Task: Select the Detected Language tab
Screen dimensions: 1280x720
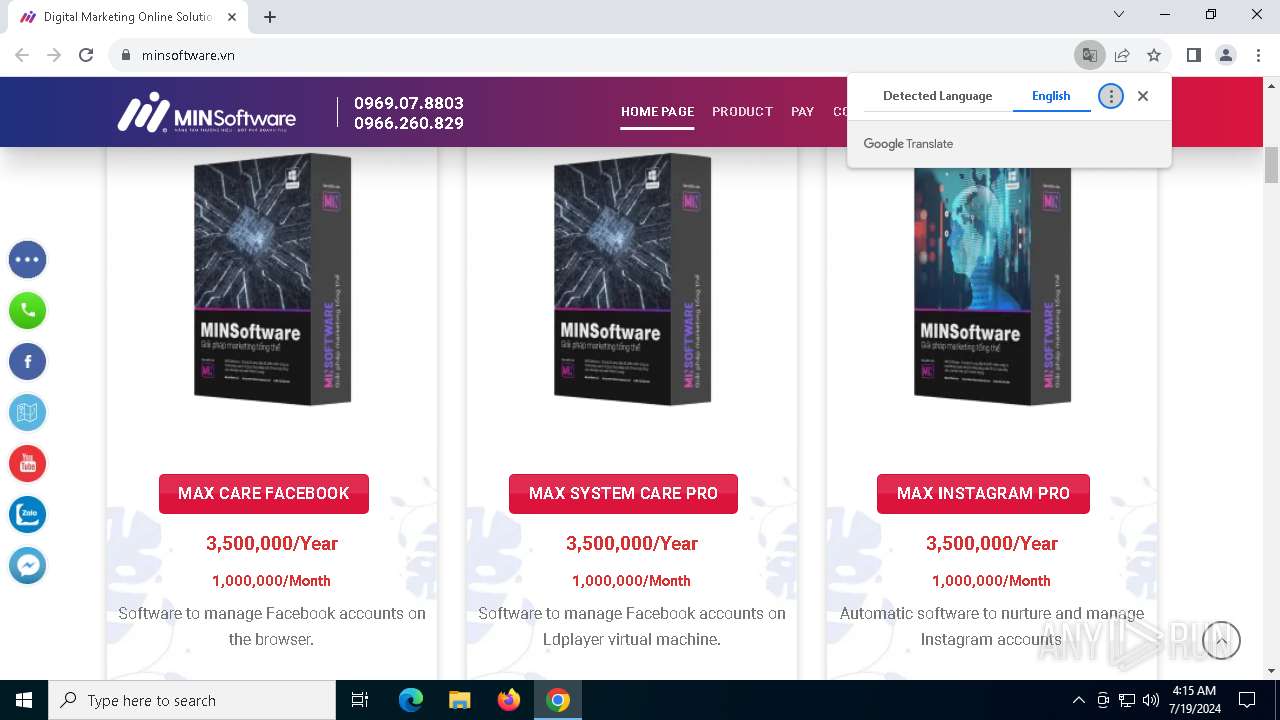Action: click(x=938, y=96)
